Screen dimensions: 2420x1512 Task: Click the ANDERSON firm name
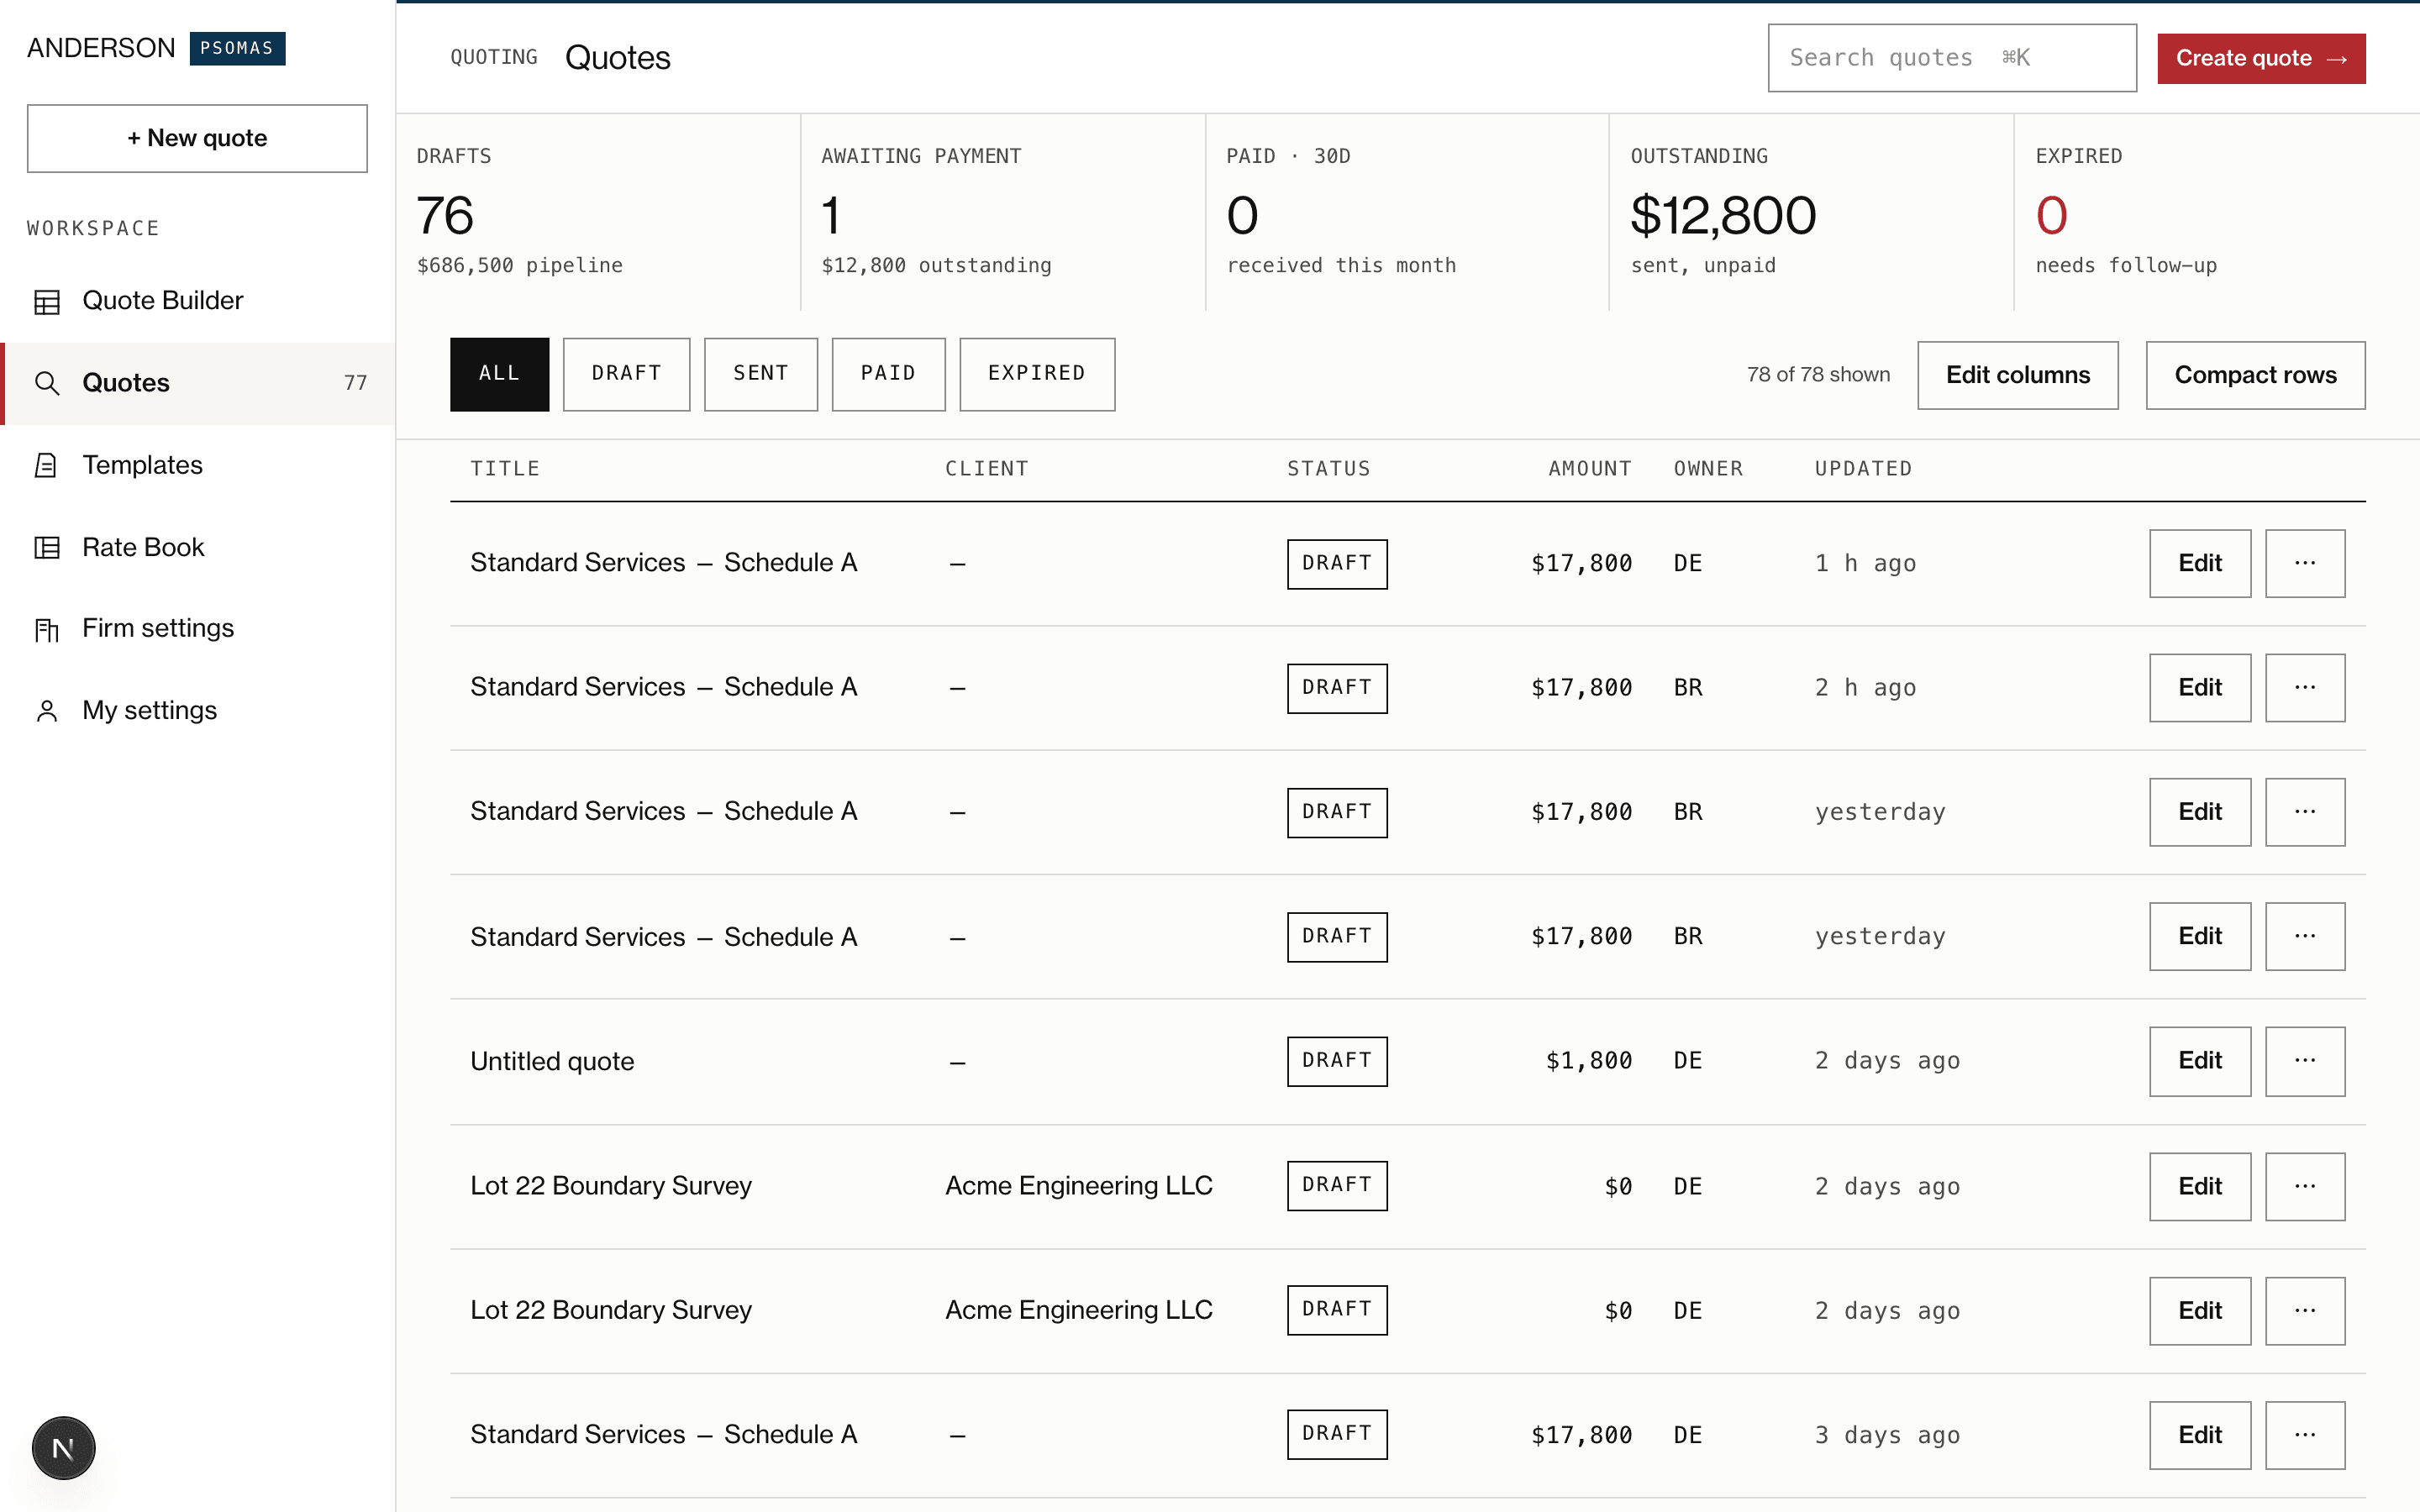pyautogui.click(x=100, y=48)
